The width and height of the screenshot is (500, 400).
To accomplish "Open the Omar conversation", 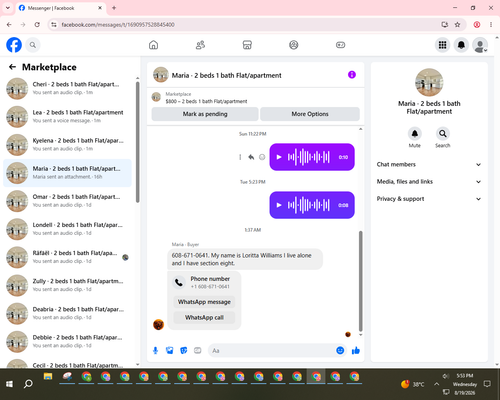I will (x=68, y=201).
